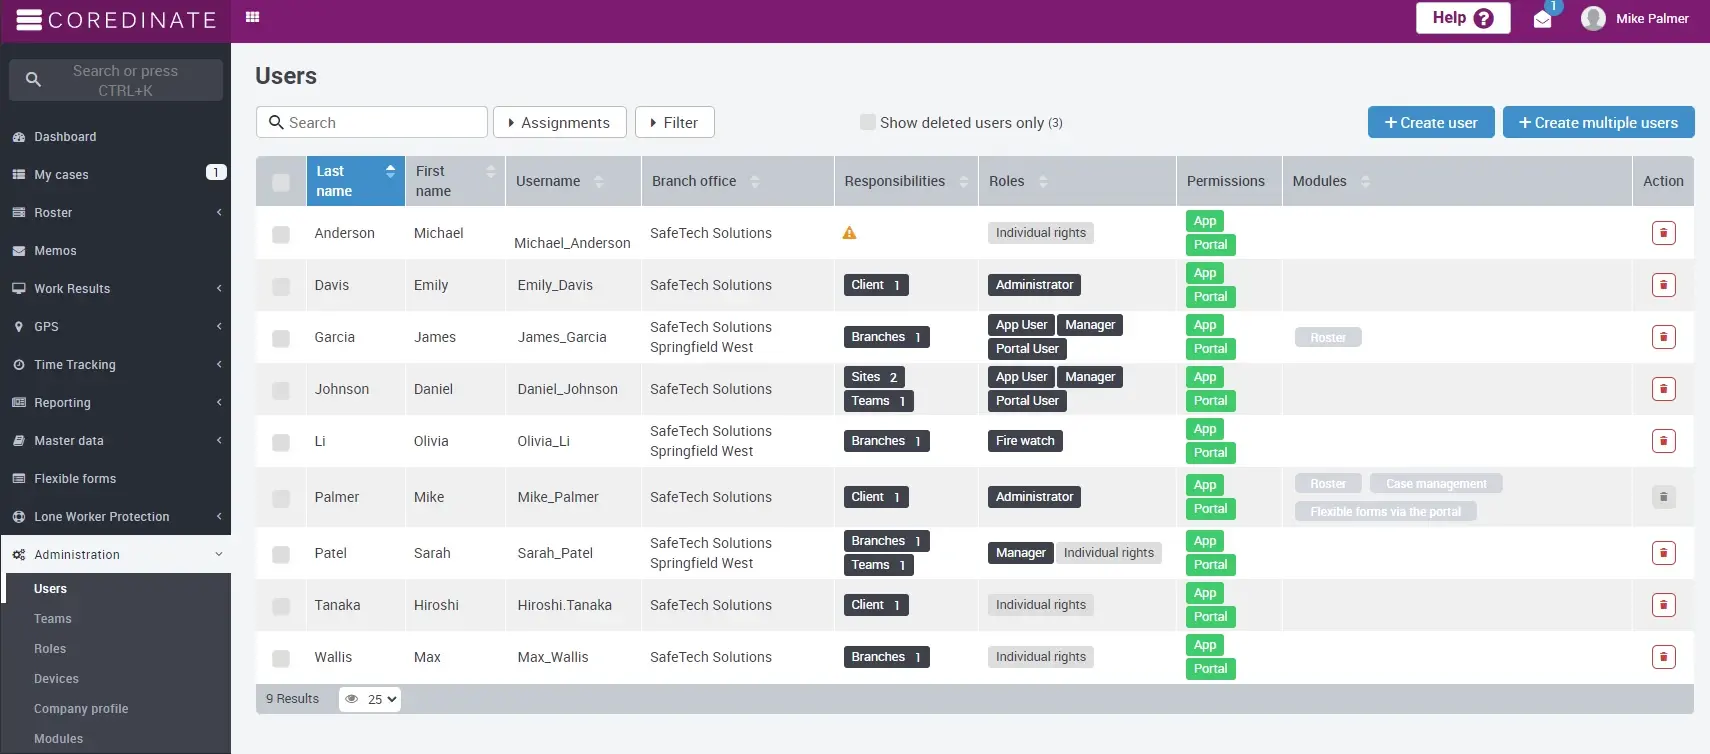Open the mail notifications icon
This screenshot has height=754, width=1710.
click(x=1542, y=19)
